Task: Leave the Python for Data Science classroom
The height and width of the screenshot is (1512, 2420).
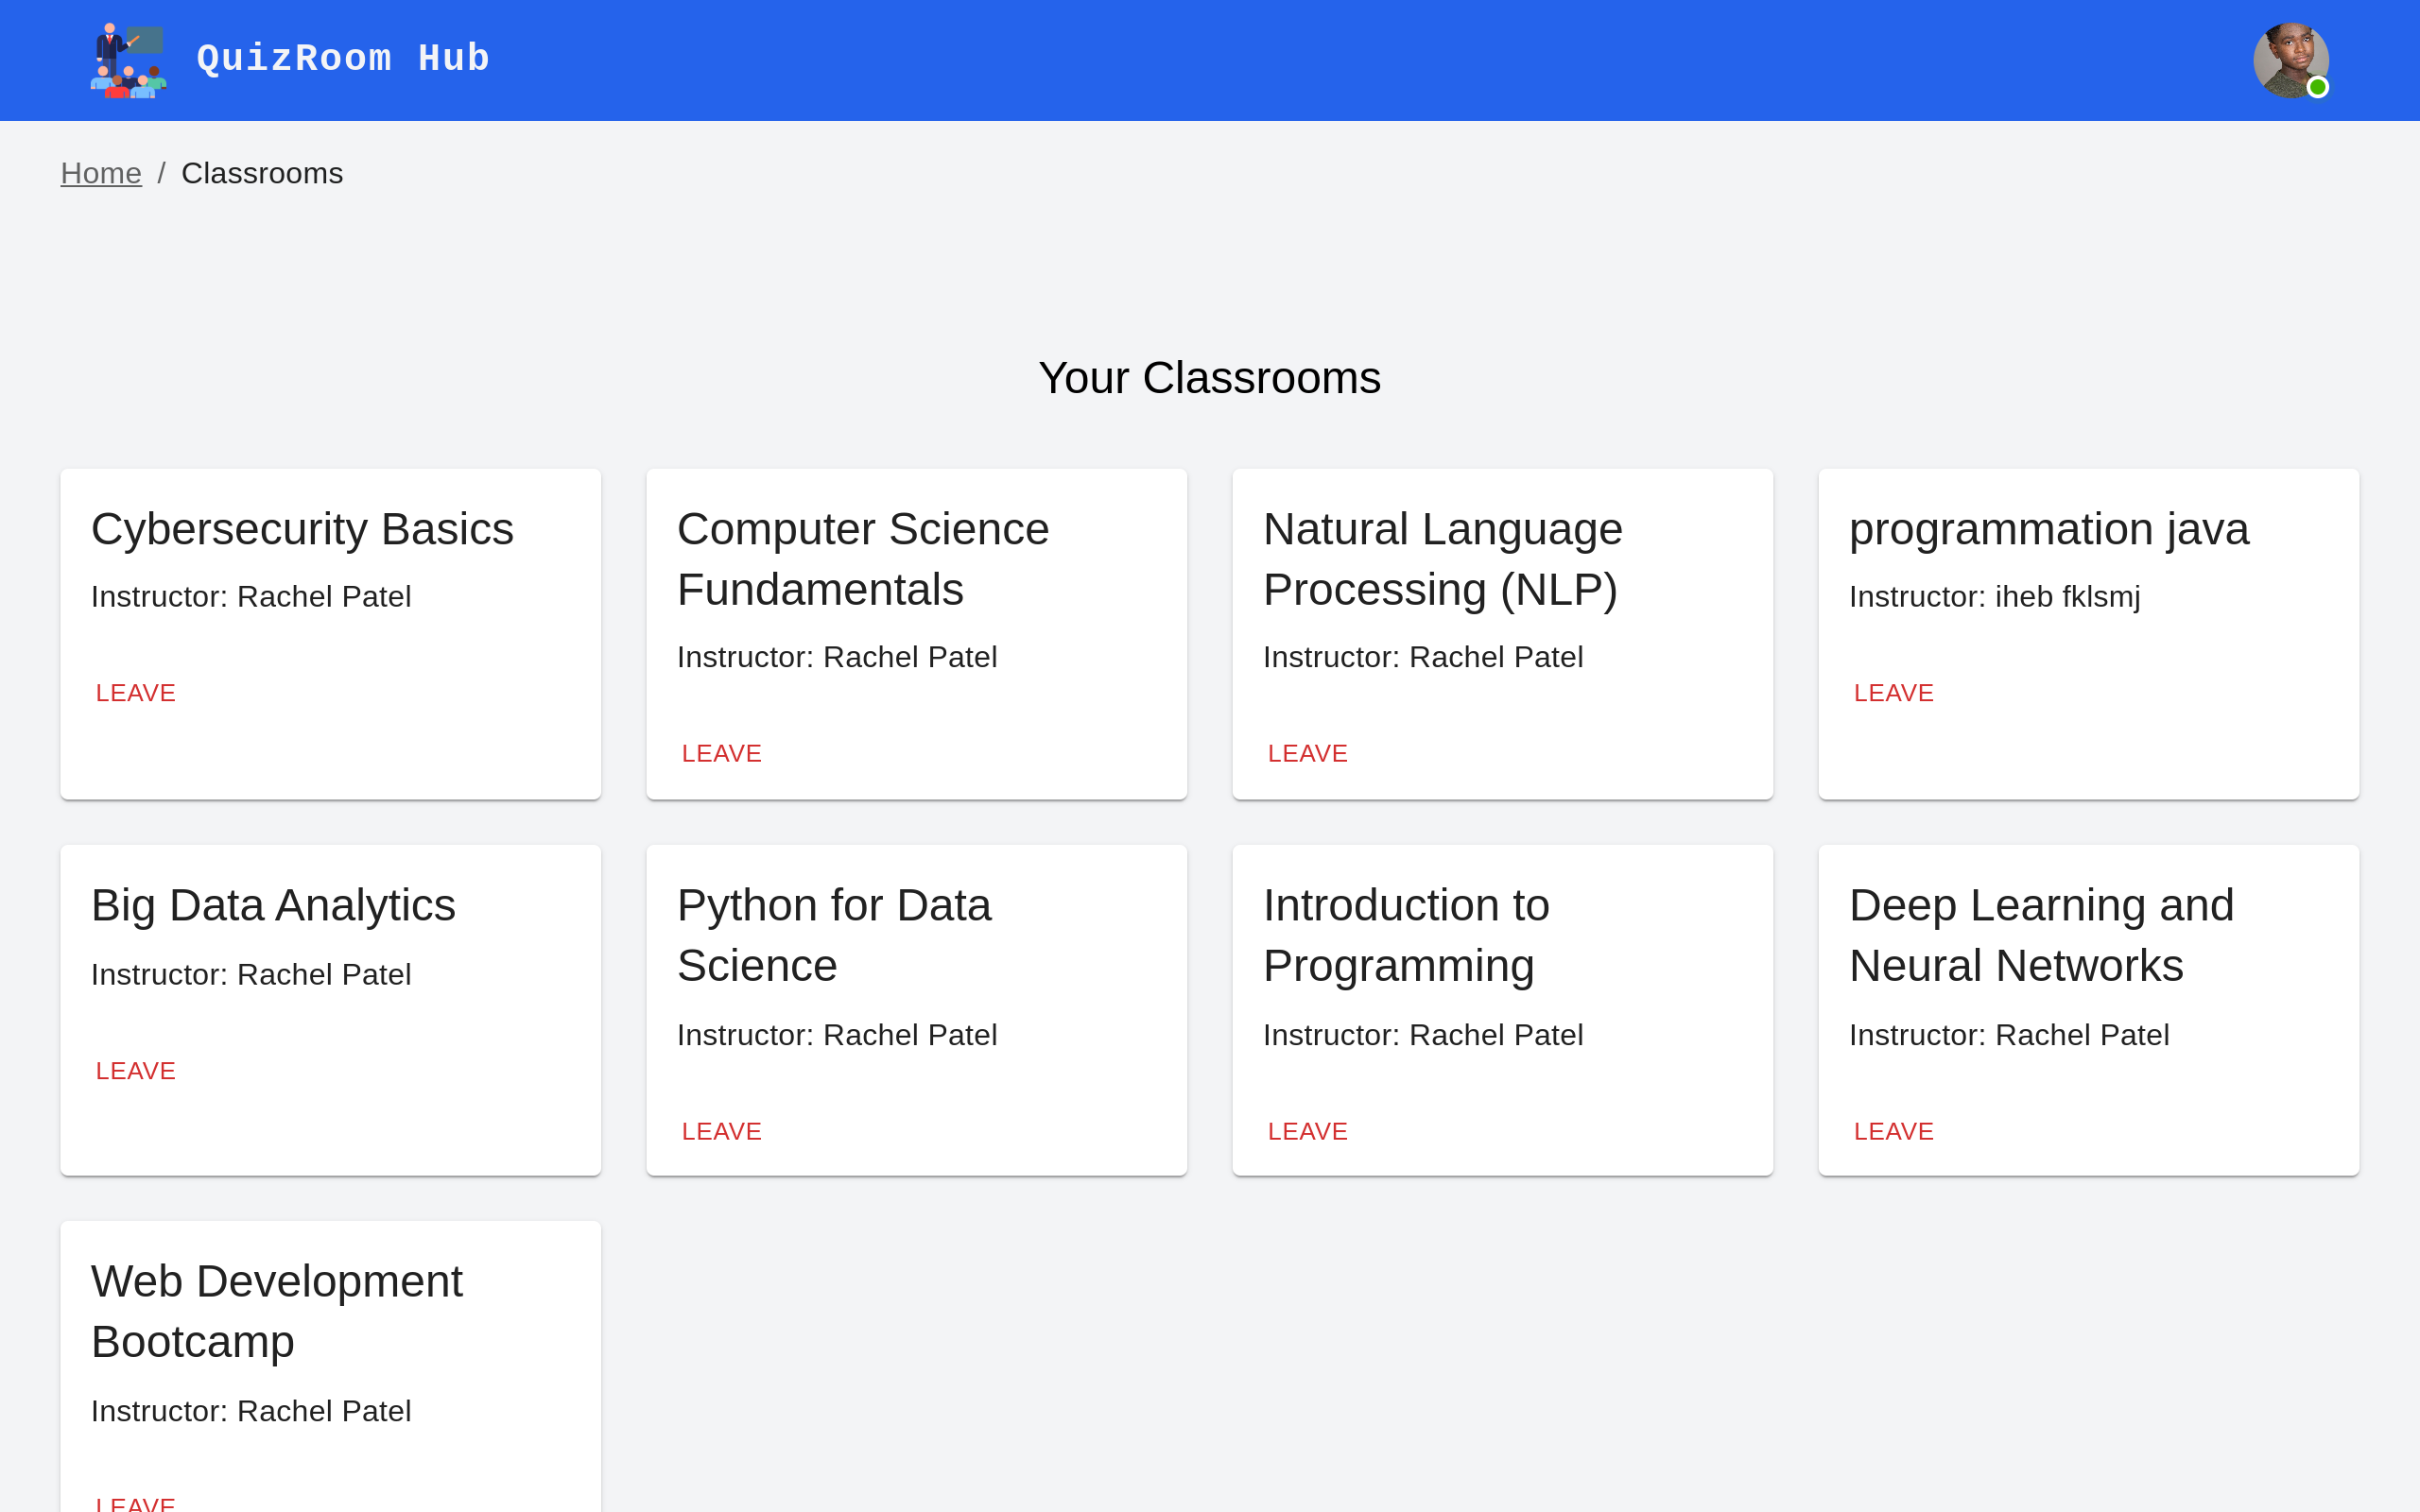Action: 721,1131
